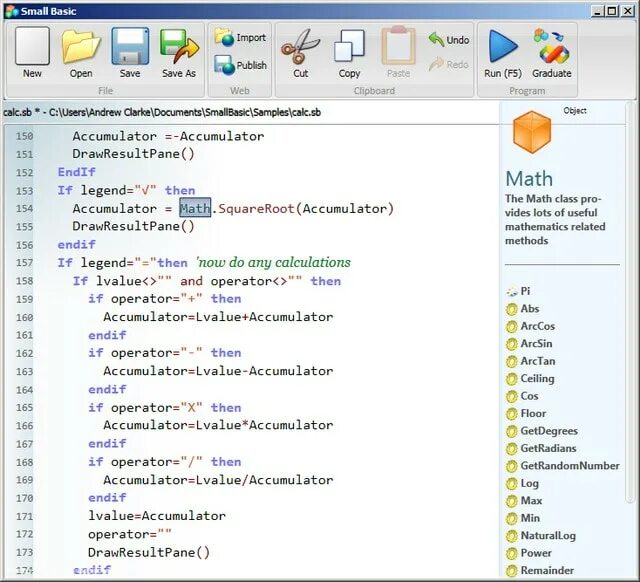Image resolution: width=640 pixels, height=582 pixels.
Task: Select the GetRadians method
Action: click(x=541, y=449)
